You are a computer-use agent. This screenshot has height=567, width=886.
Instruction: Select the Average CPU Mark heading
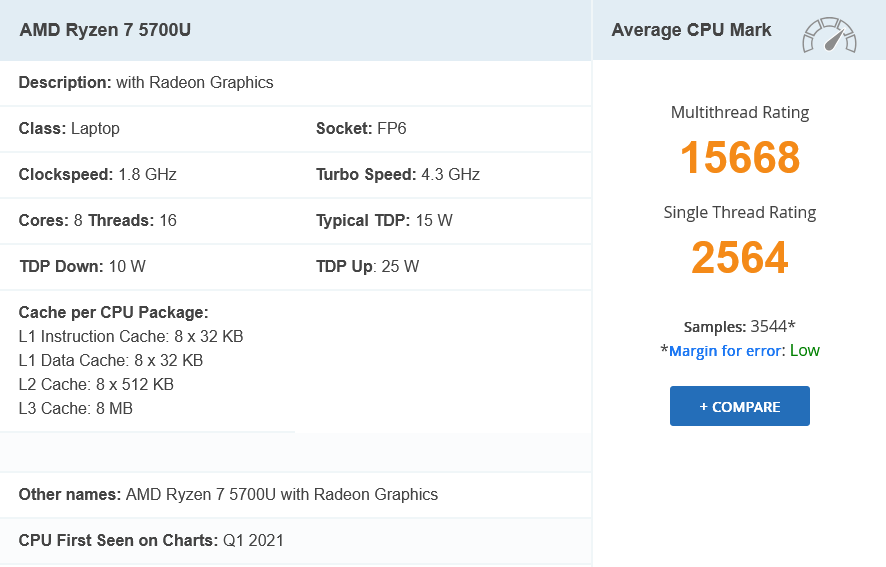click(x=691, y=30)
